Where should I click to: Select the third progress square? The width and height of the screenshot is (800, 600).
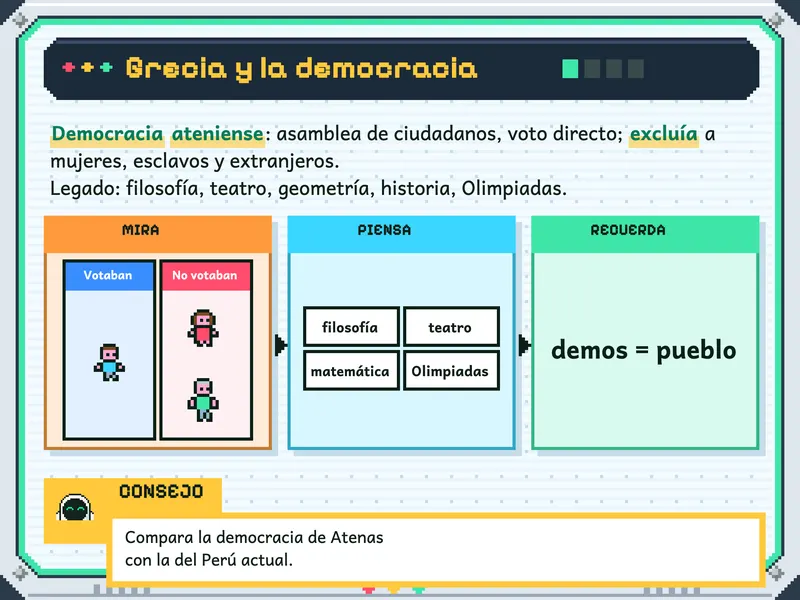[614, 69]
